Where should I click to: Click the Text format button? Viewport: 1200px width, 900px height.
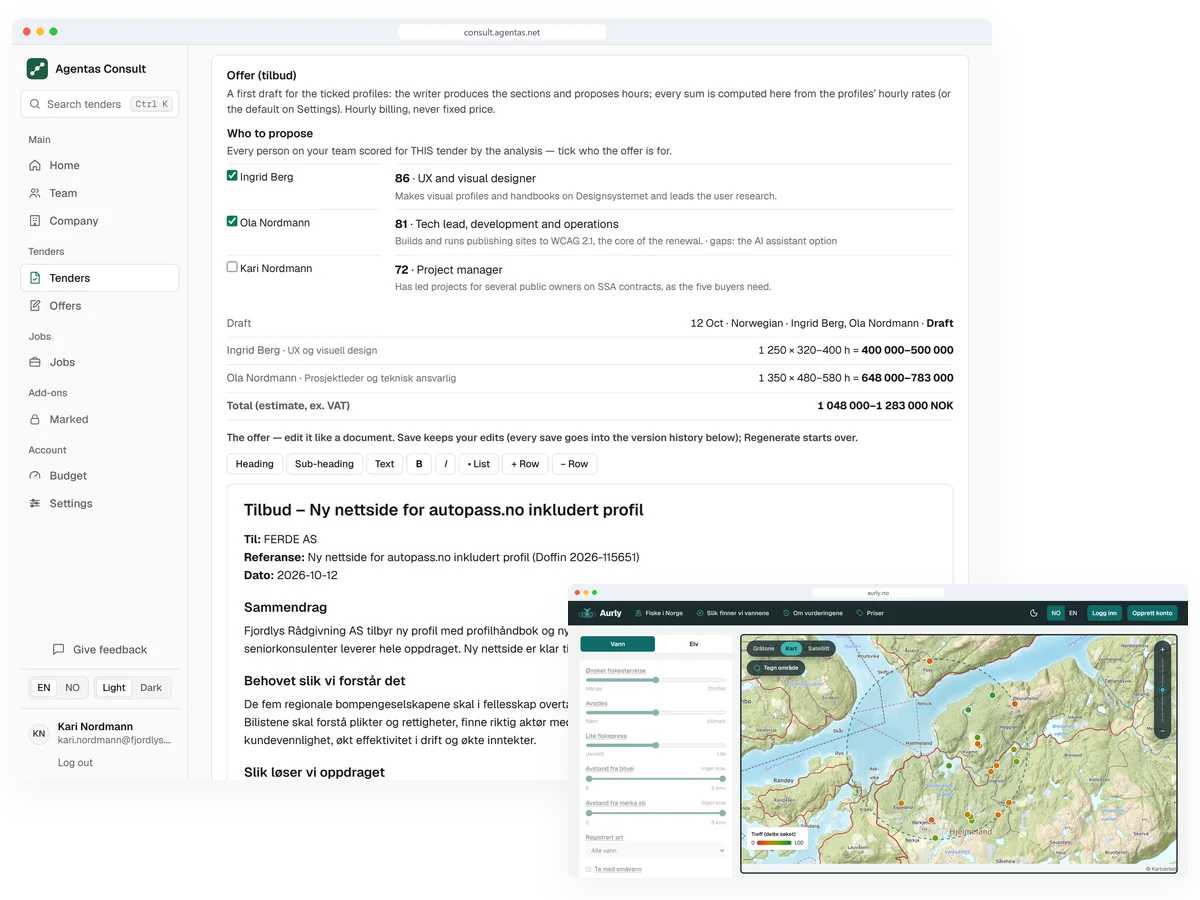click(385, 464)
